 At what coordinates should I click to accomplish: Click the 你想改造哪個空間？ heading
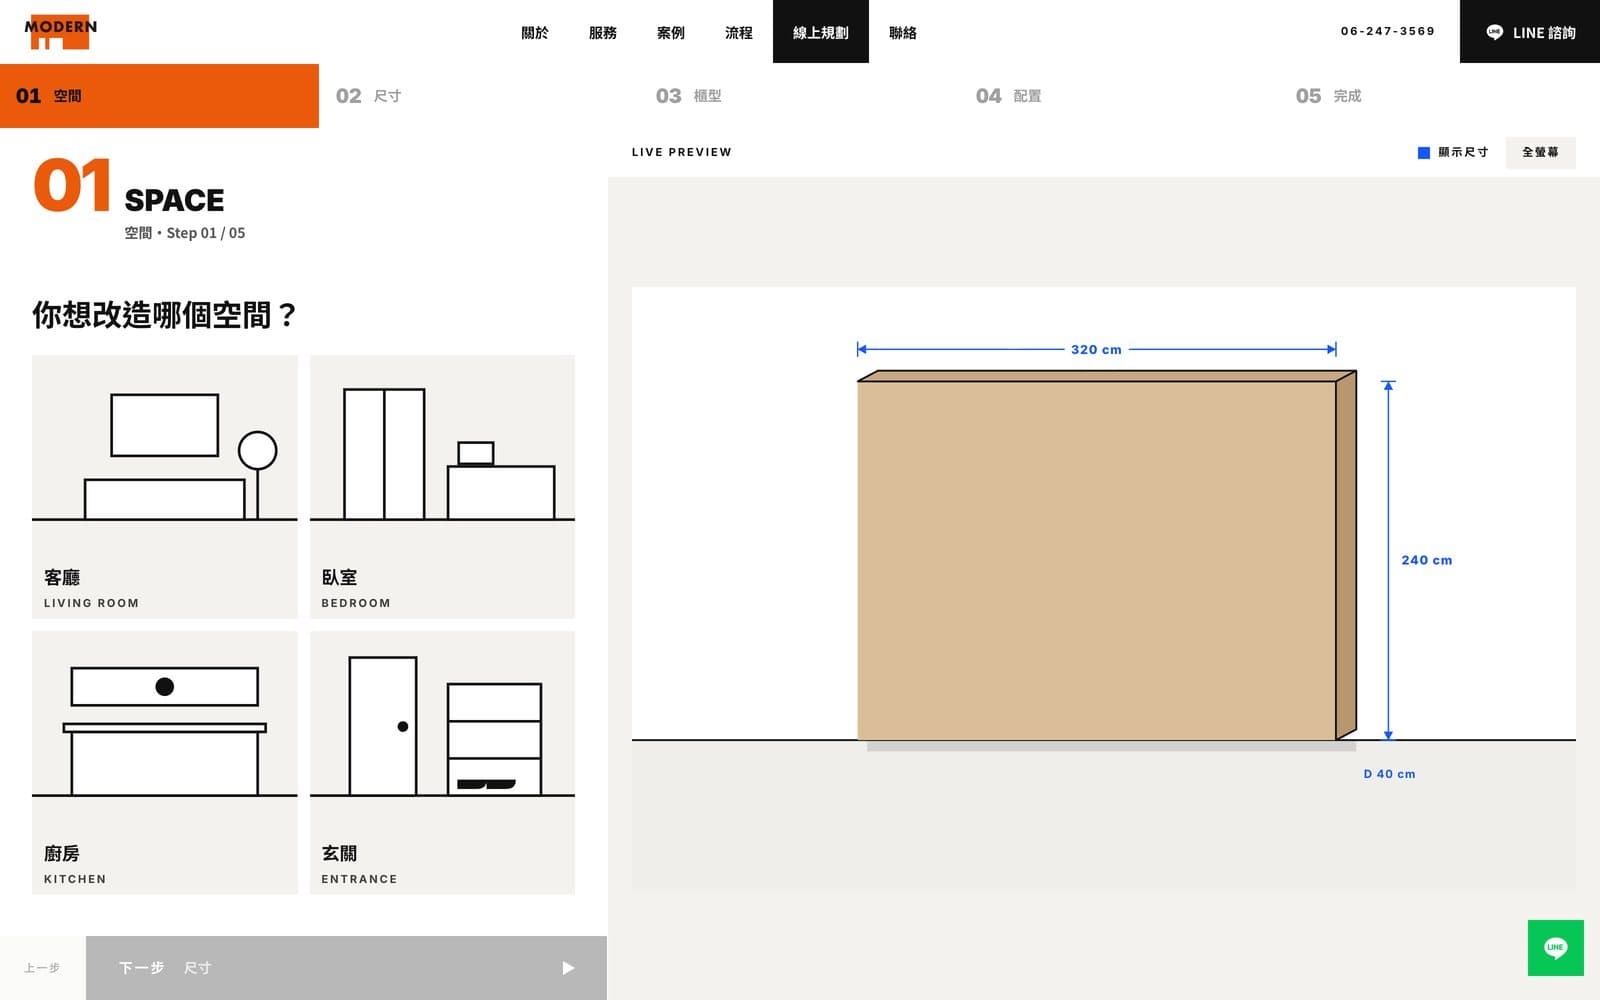click(164, 315)
